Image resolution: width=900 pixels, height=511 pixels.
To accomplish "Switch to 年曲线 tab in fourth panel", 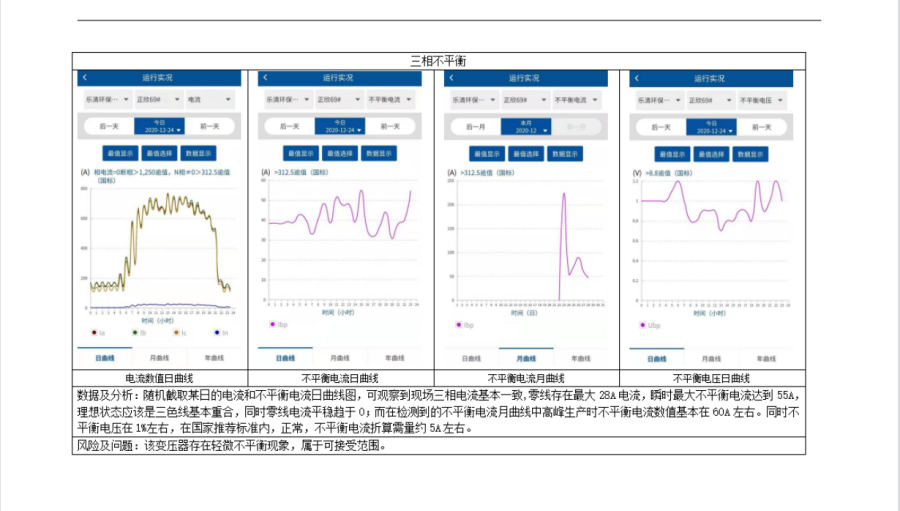I will [x=762, y=358].
